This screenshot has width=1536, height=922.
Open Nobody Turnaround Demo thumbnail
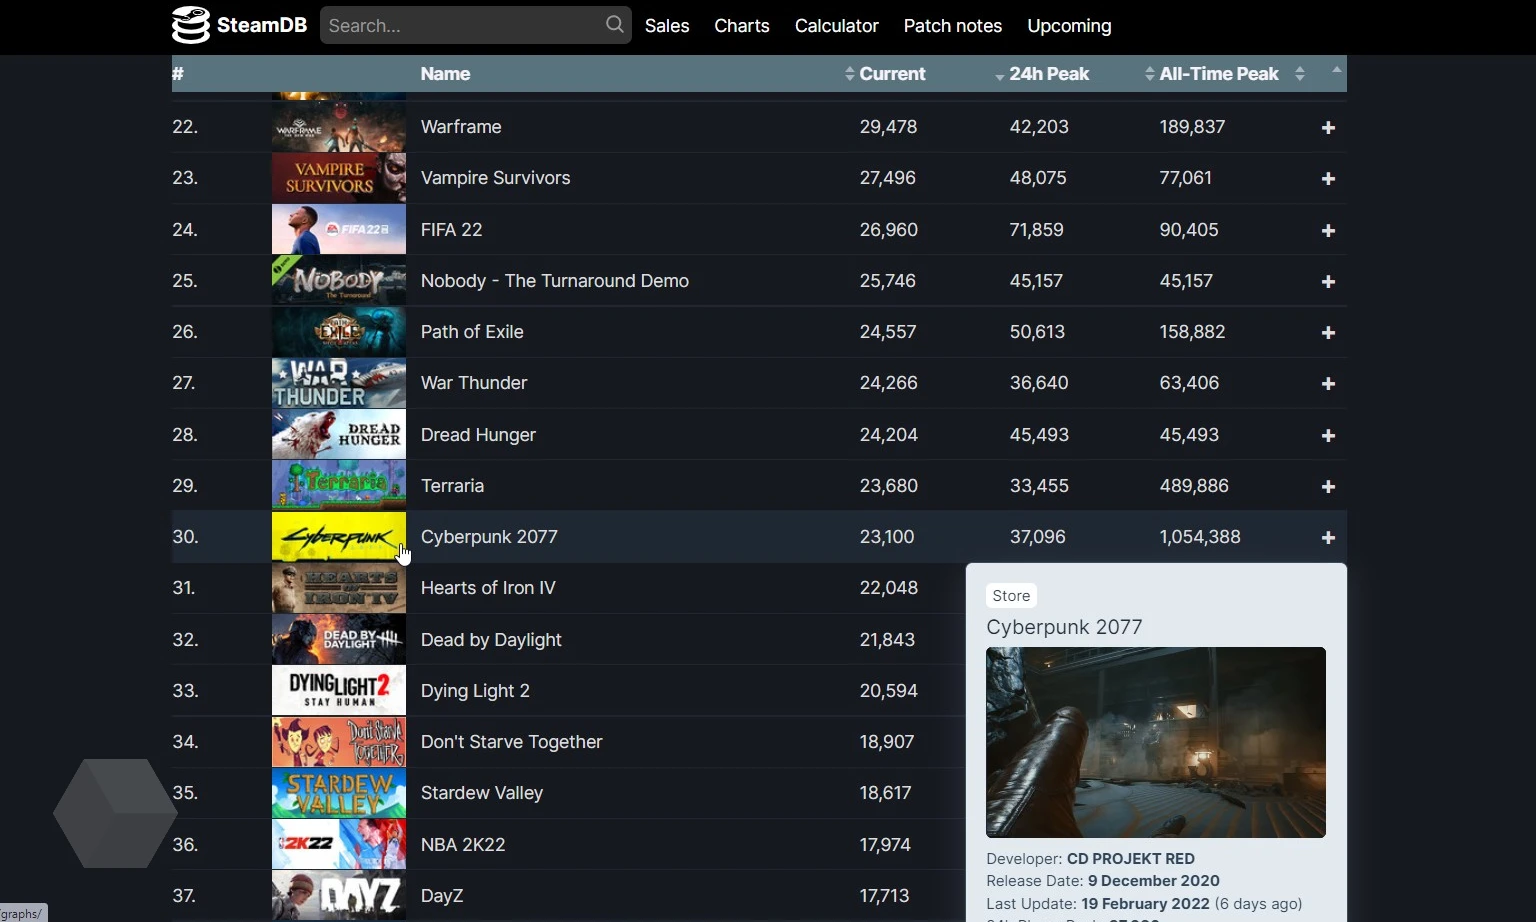coord(339,280)
